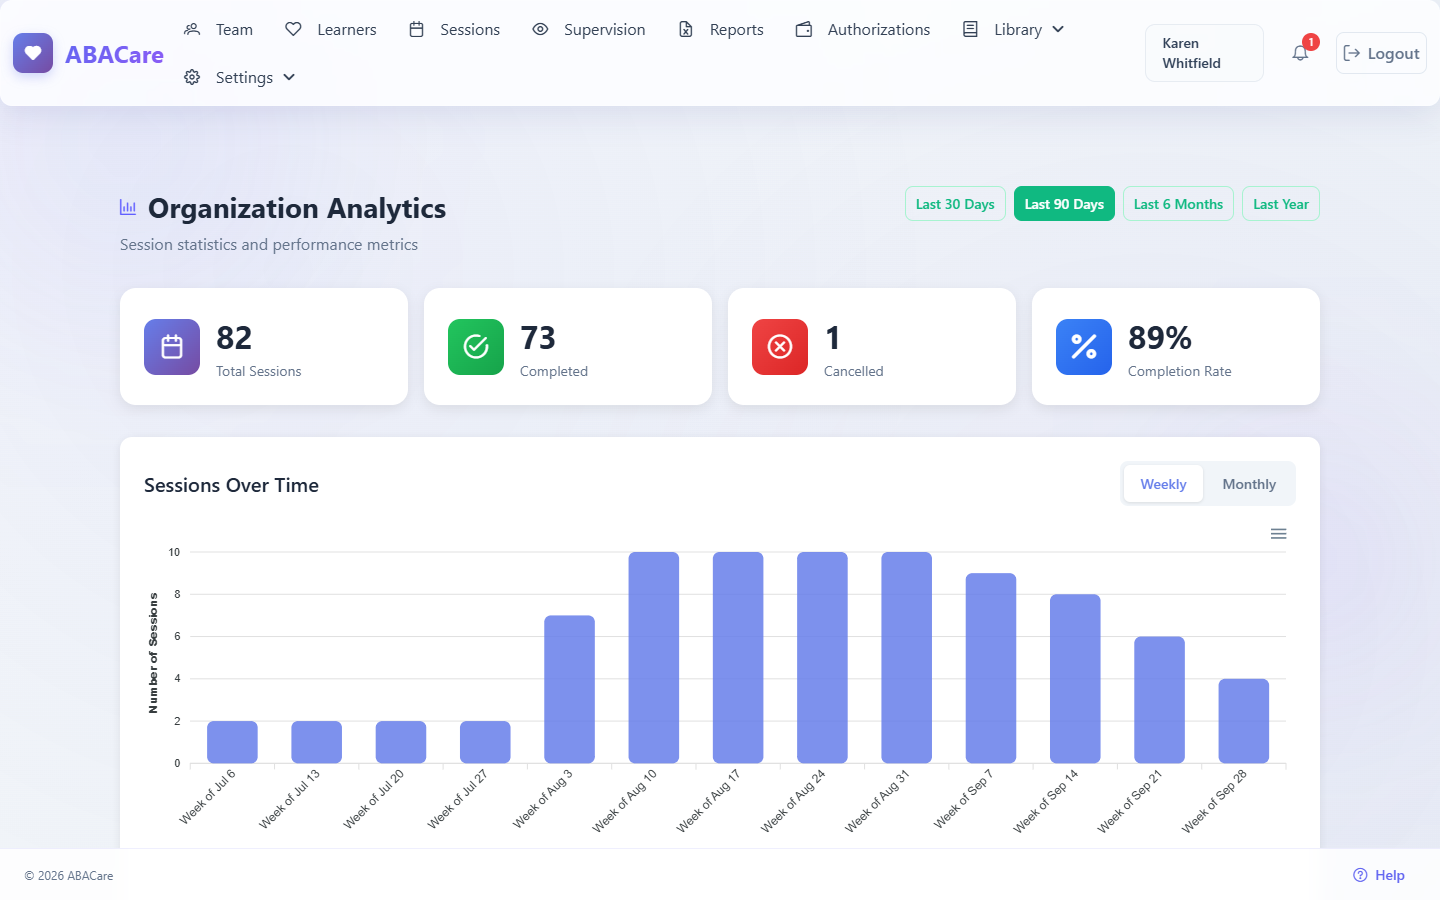Open the Team page

coord(219,30)
